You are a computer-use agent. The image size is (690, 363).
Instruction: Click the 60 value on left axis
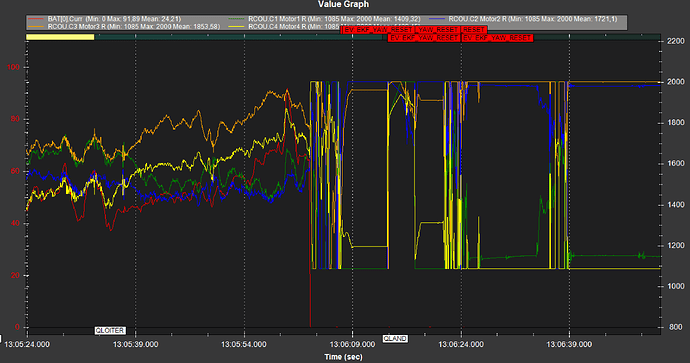[15, 171]
